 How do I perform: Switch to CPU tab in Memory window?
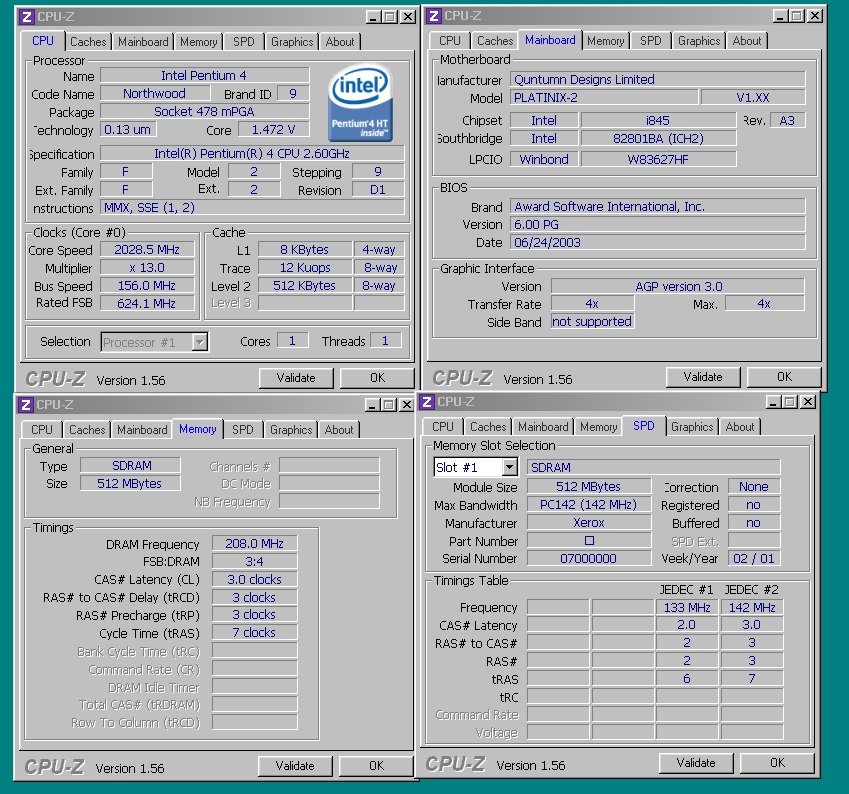[42, 429]
